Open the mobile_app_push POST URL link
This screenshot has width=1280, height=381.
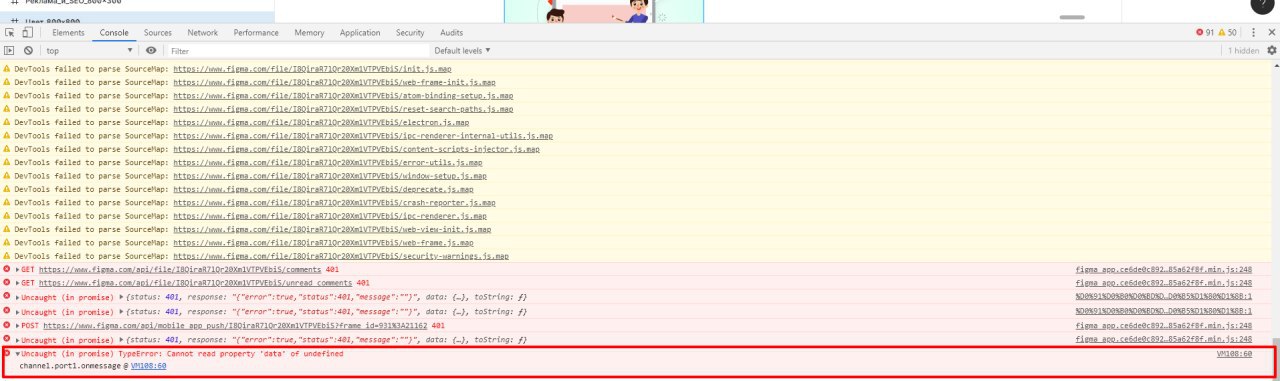click(x=236, y=326)
